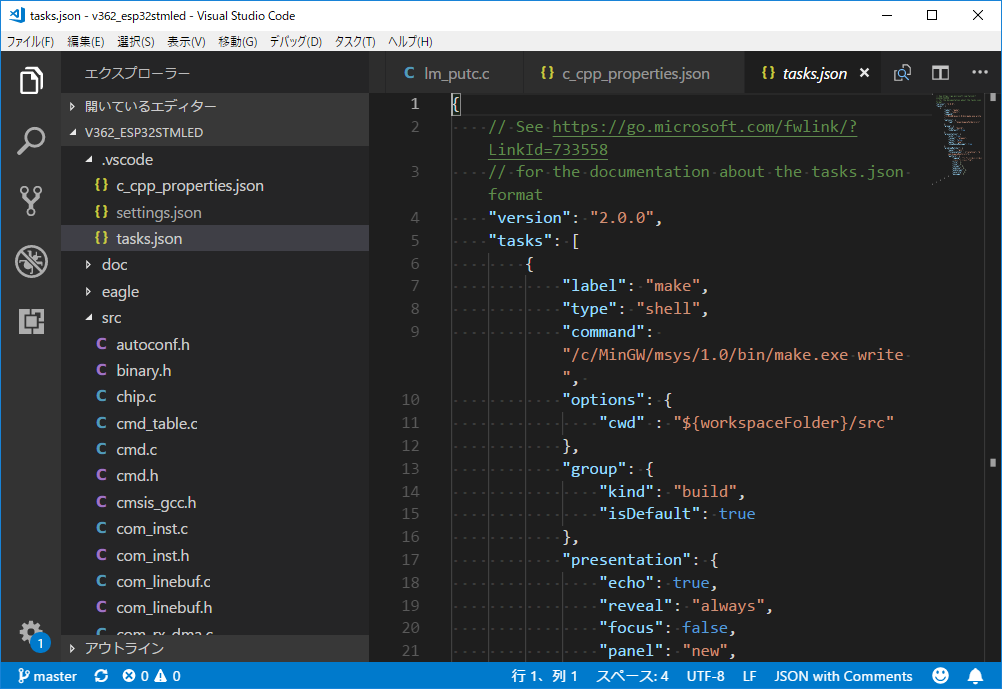Open the Debug view icon
This screenshot has width=1002, height=689.
pos(31,261)
